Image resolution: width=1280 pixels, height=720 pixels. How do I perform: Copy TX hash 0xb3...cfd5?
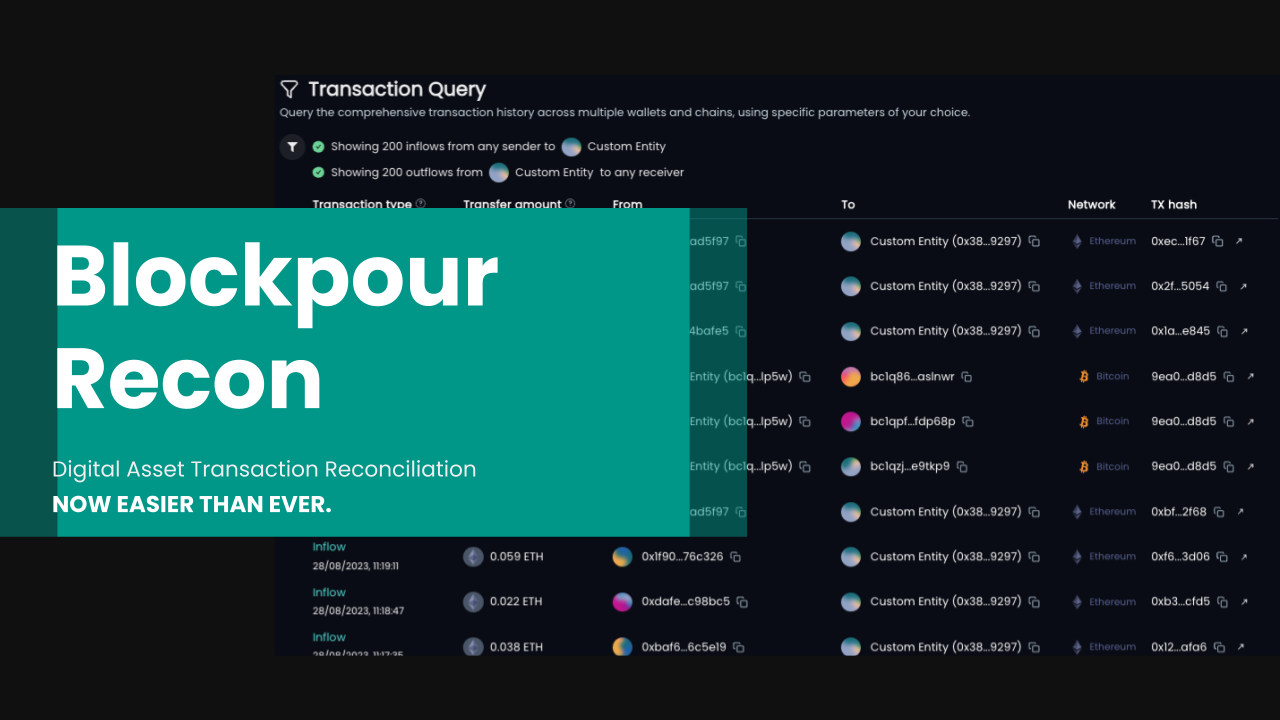point(1223,602)
